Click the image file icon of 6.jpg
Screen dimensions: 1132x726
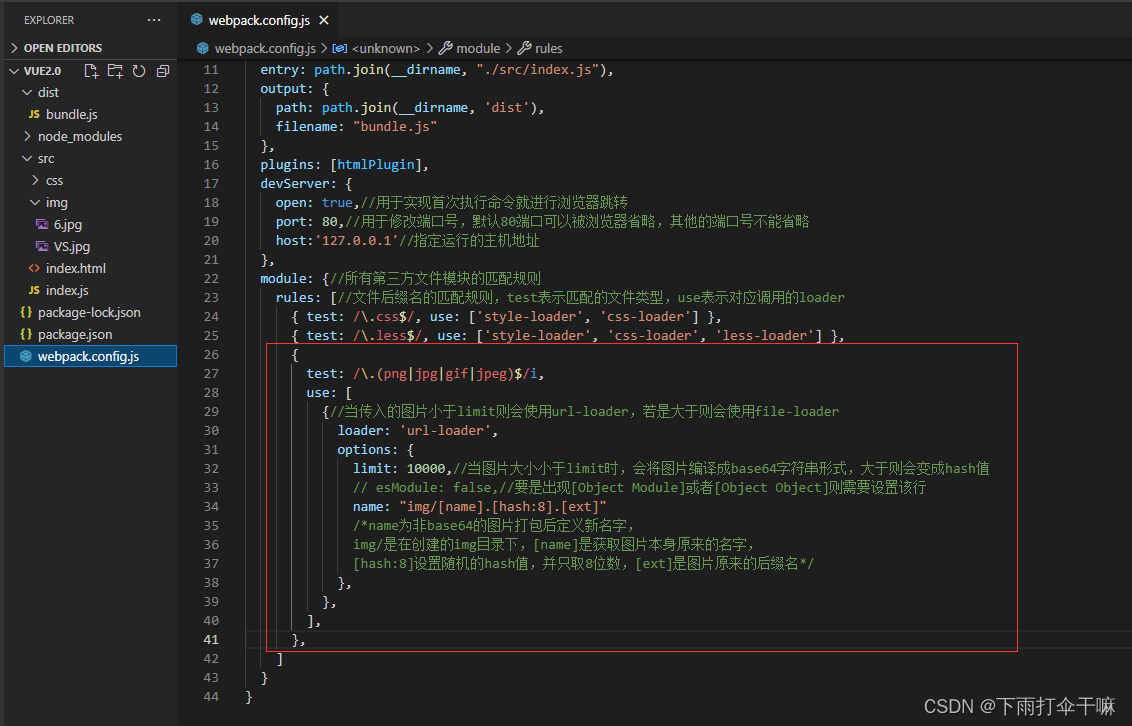point(43,224)
